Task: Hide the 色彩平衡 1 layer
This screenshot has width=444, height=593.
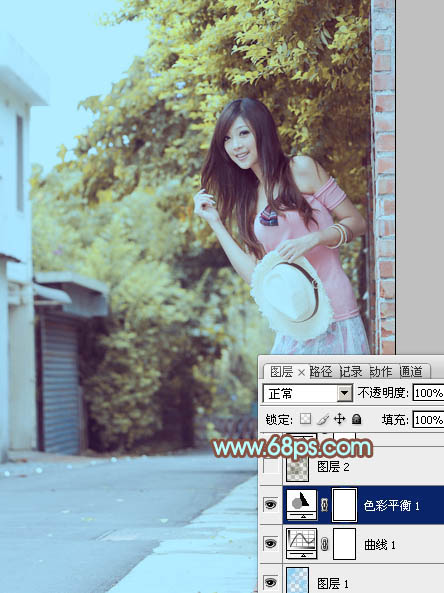Action: (x=270, y=505)
